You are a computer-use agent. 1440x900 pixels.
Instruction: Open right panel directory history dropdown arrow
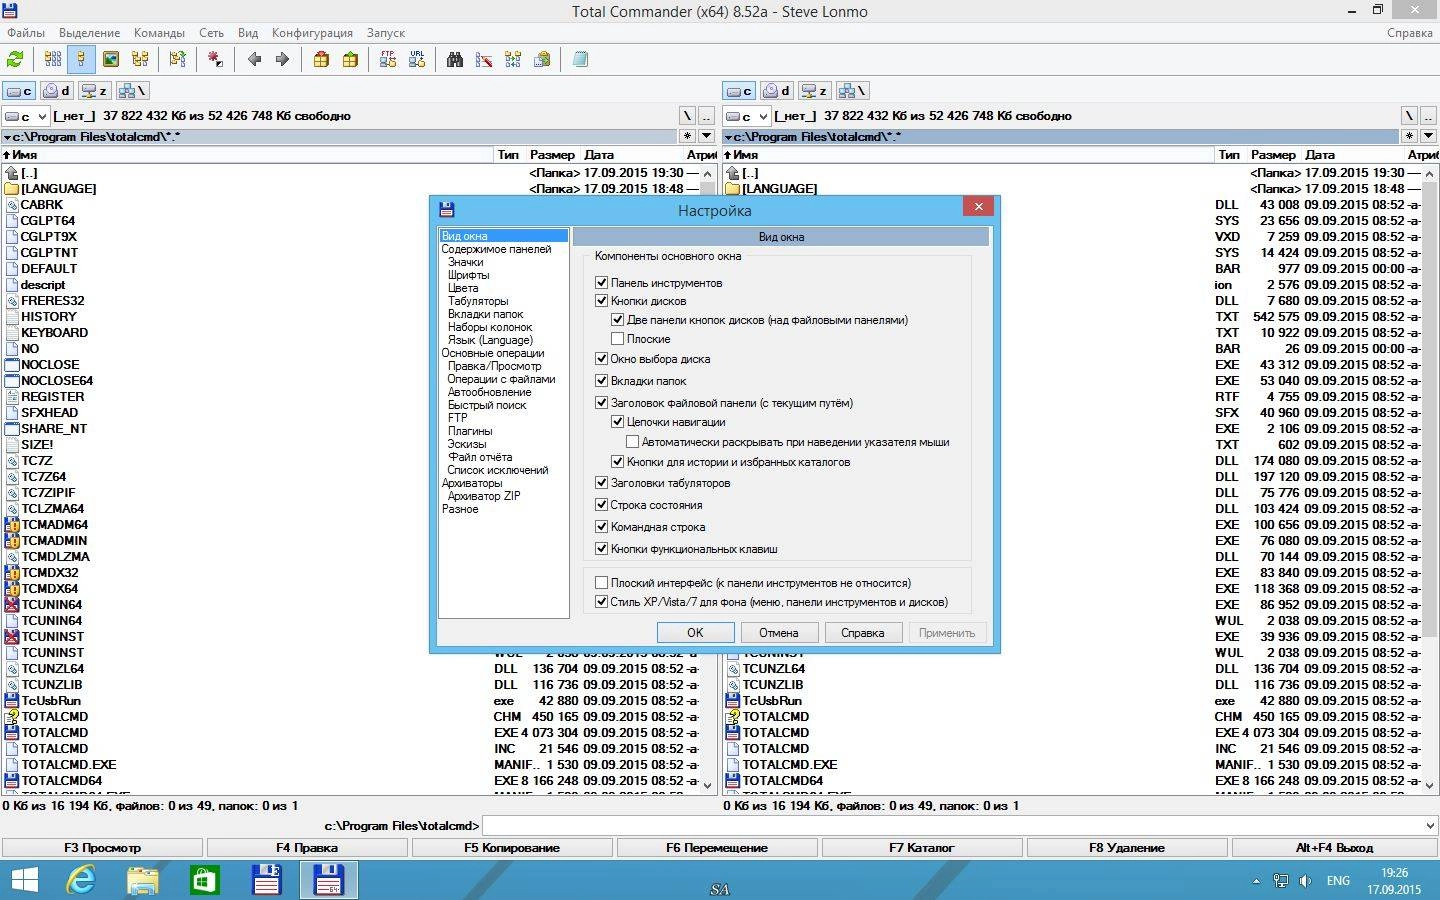(x=1428, y=136)
